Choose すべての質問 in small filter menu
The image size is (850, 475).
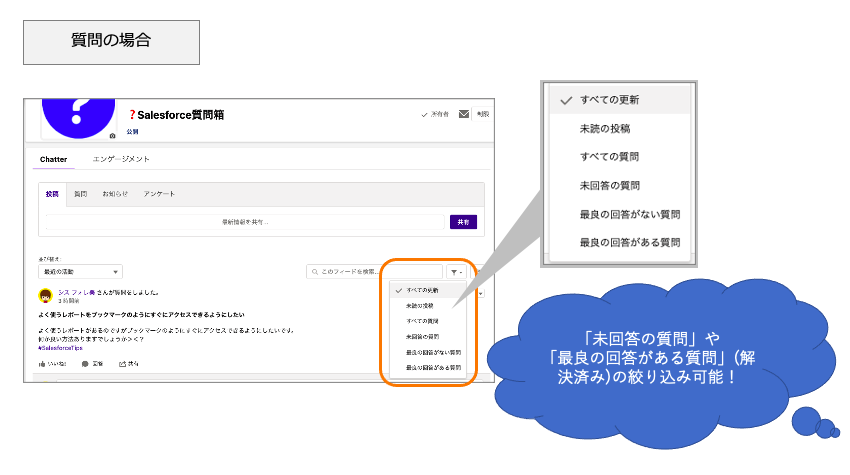click(x=428, y=321)
